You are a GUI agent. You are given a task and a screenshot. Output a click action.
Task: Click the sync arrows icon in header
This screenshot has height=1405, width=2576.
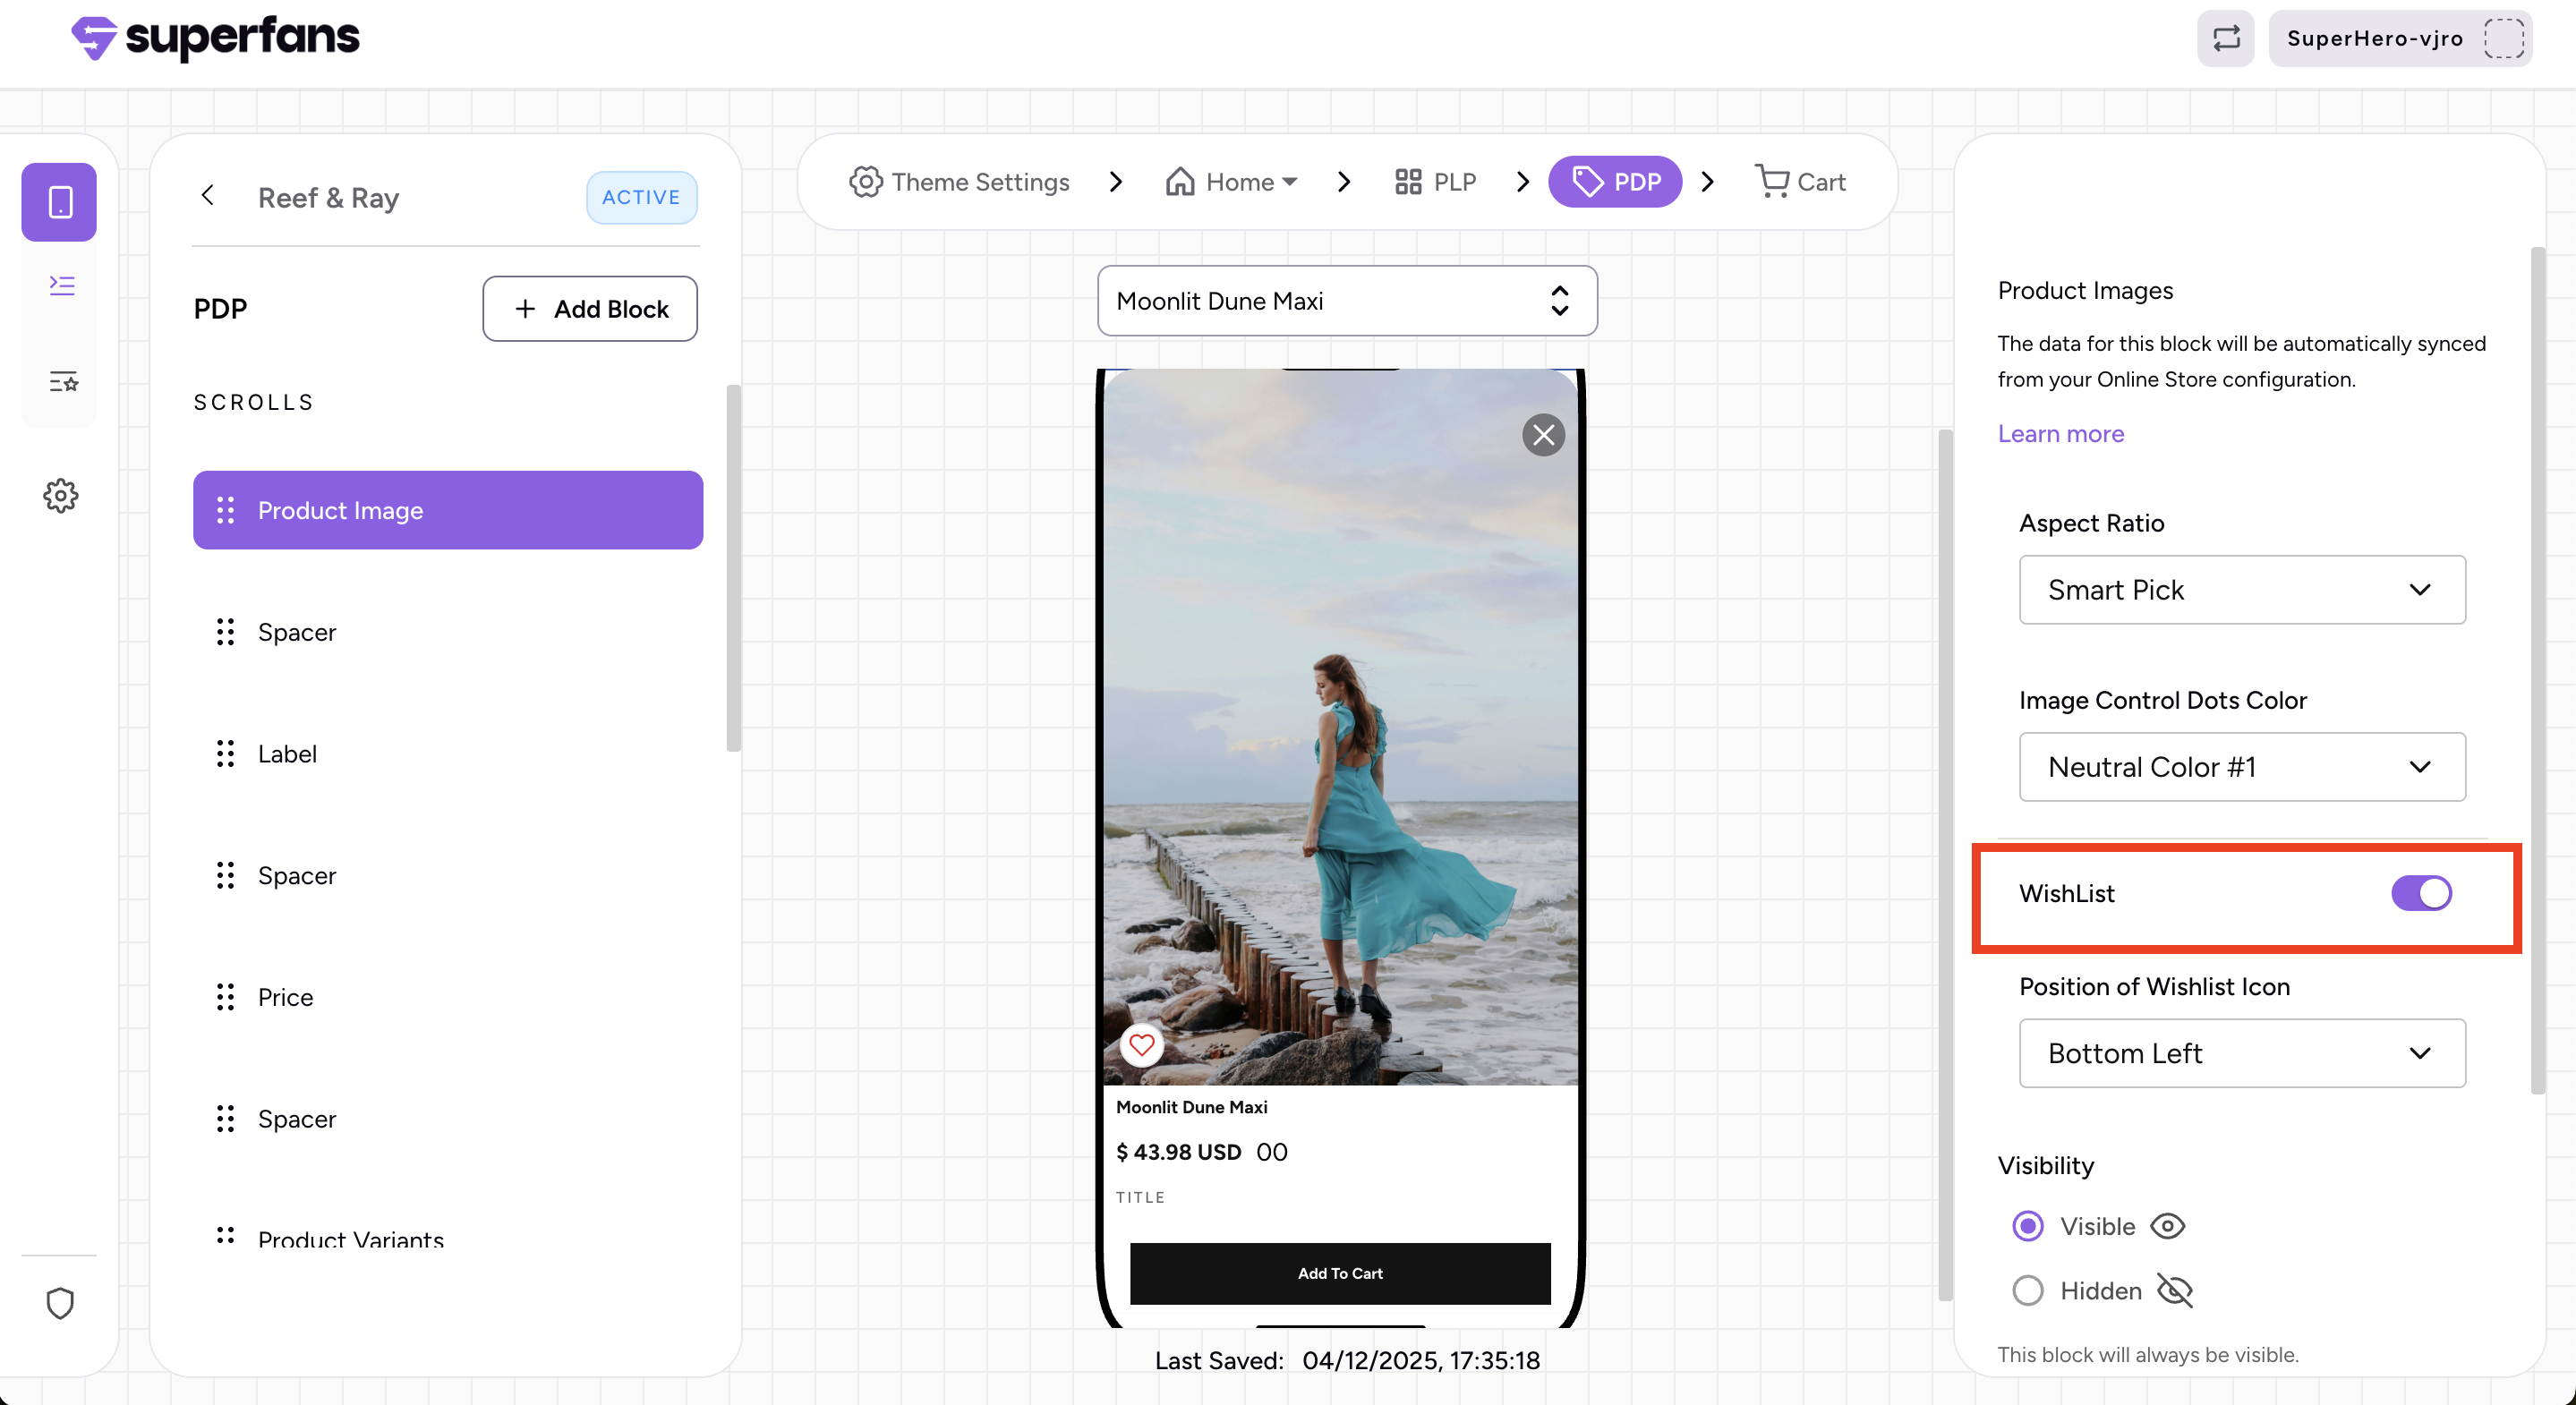(x=2226, y=39)
